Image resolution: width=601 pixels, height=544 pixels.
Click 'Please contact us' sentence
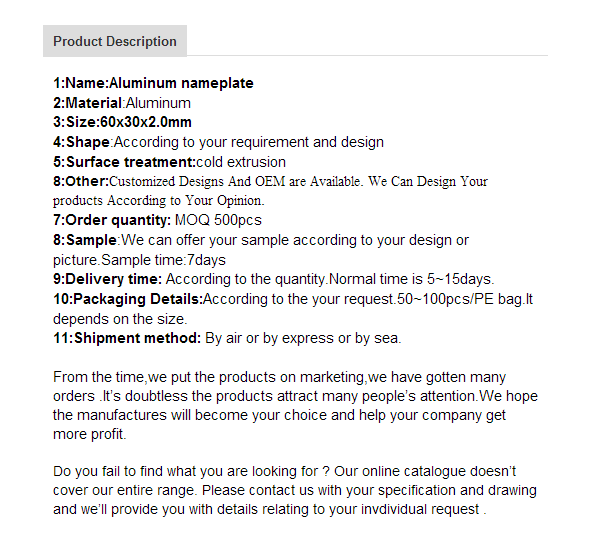pyautogui.click(x=369, y=490)
